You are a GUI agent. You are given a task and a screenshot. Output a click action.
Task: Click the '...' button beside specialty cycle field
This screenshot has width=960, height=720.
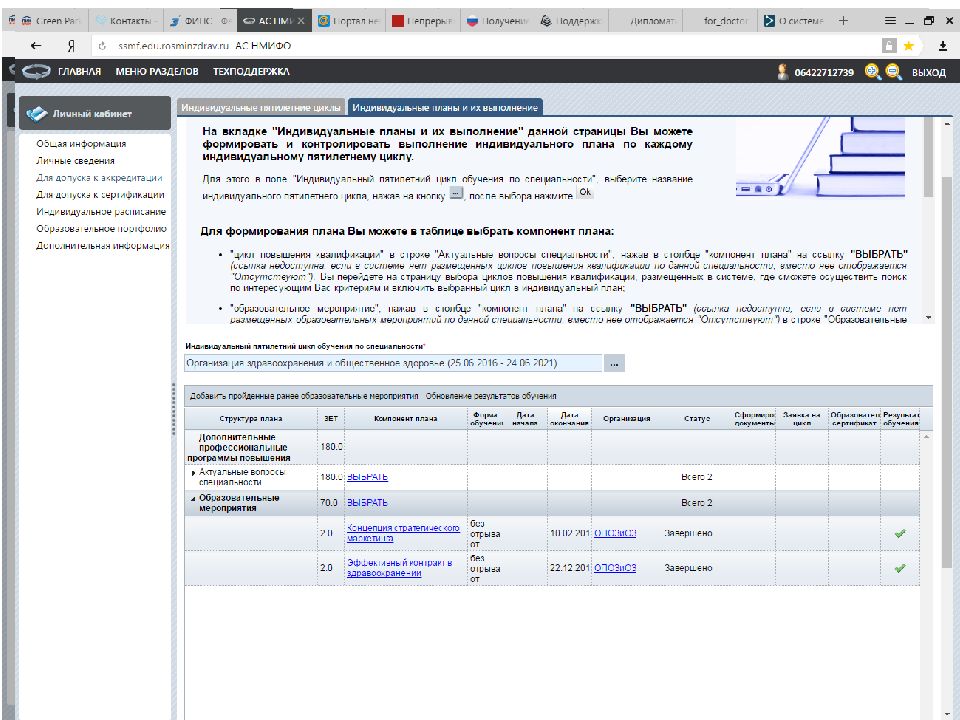coord(614,363)
